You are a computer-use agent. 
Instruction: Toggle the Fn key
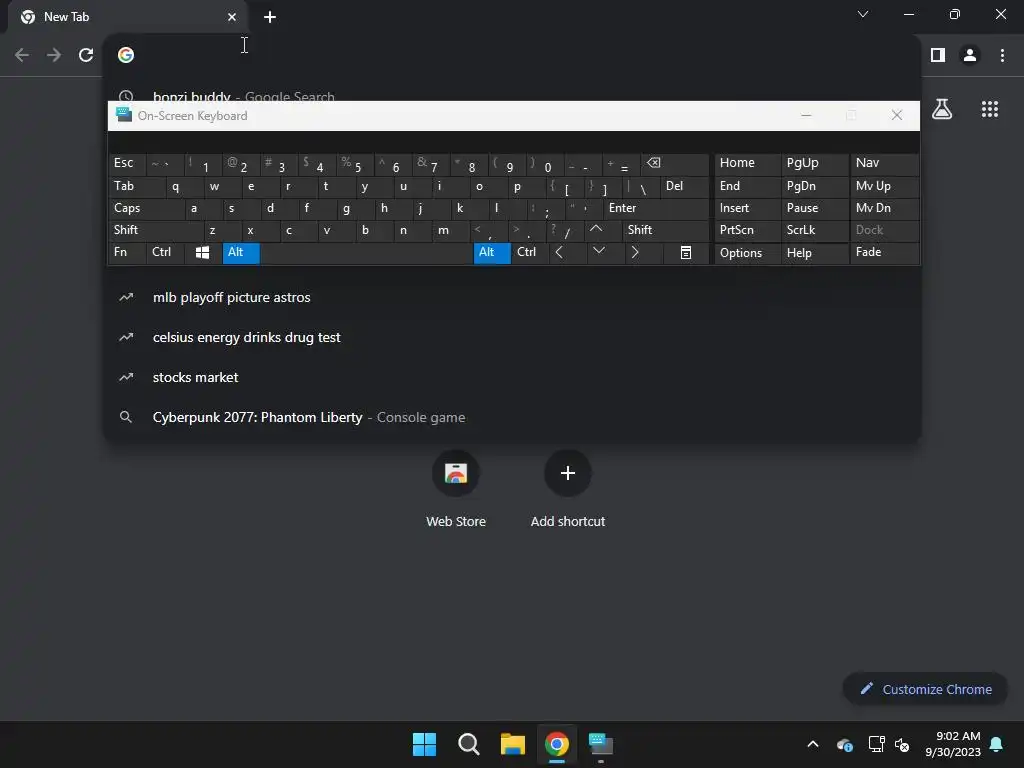point(127,253)
